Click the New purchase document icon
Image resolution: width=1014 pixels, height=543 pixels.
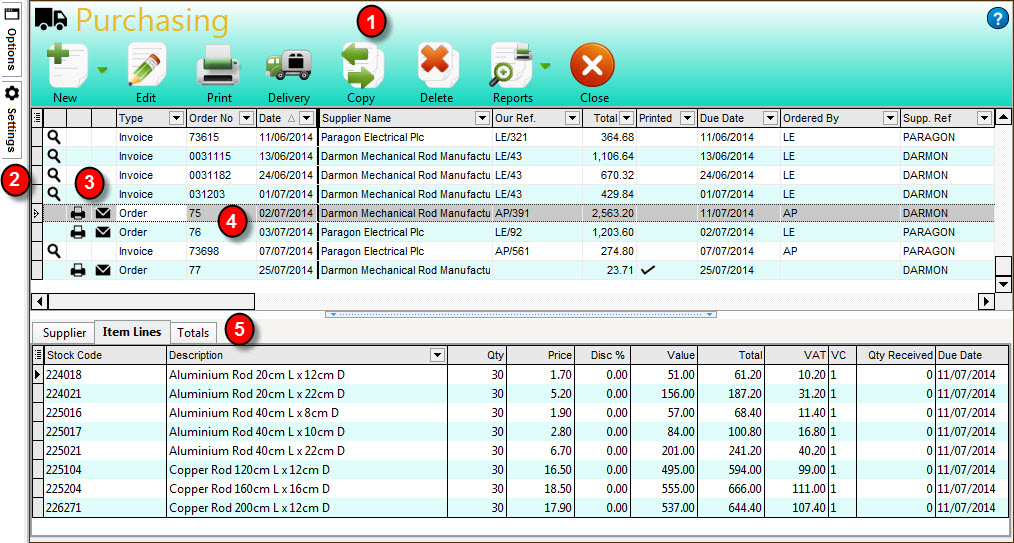(65, 66)
